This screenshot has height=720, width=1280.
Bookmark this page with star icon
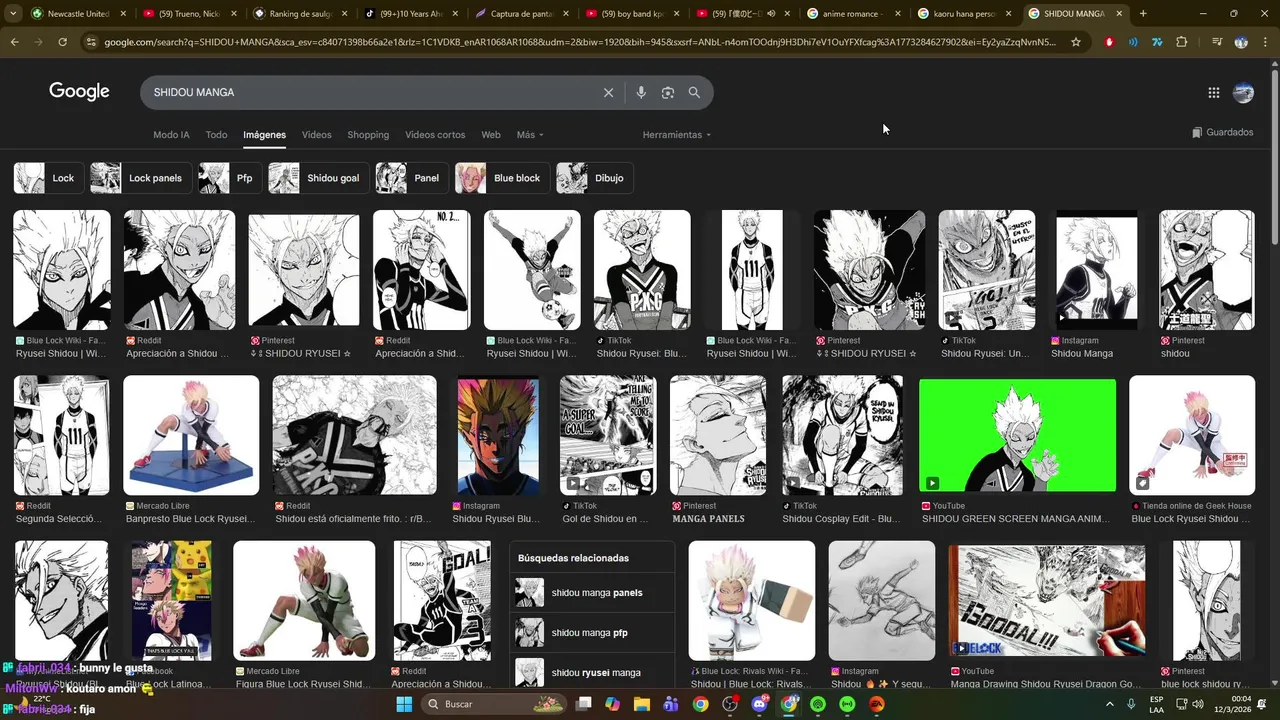[x=1076, y=42]
